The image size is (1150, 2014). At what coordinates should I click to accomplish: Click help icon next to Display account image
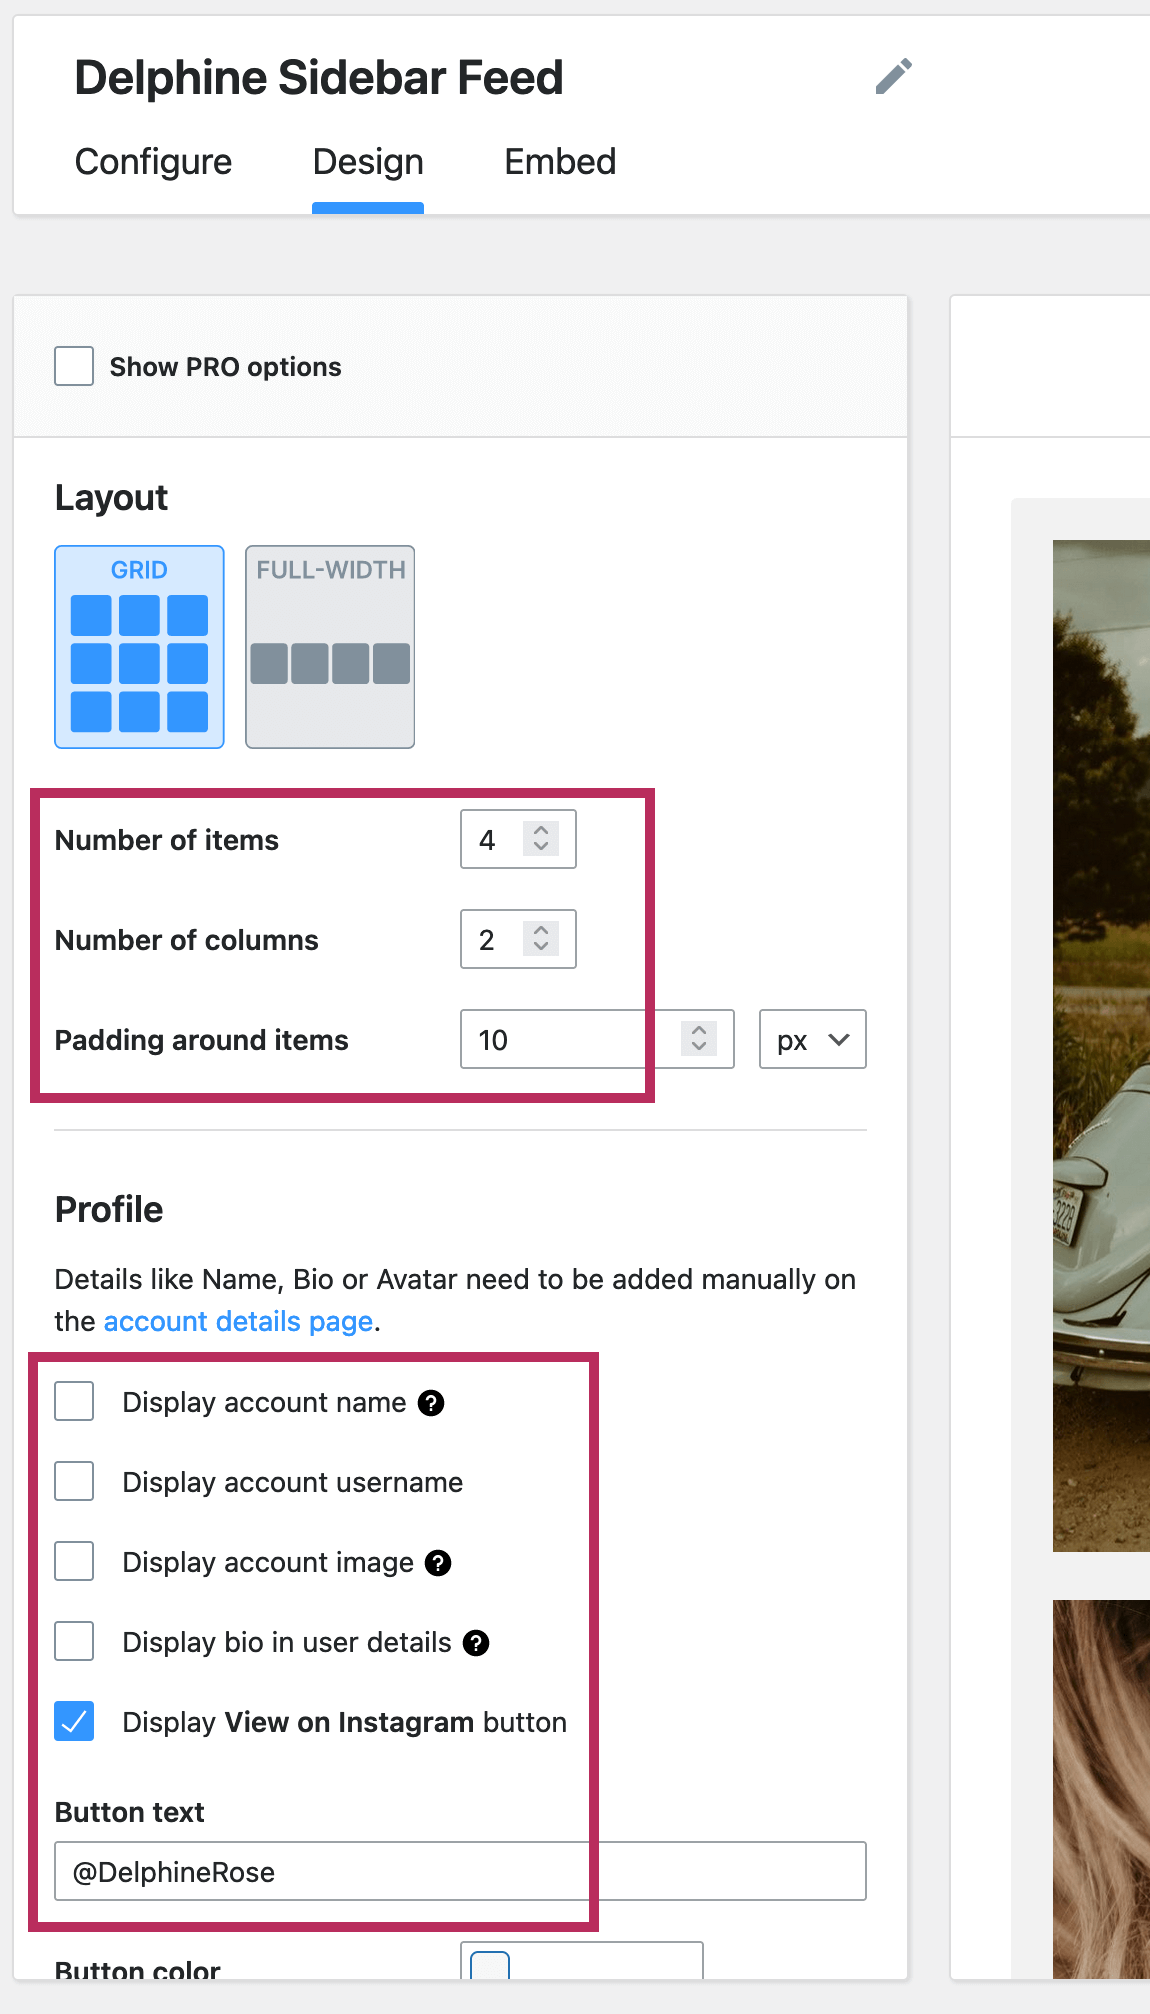tap(438, 1563)
